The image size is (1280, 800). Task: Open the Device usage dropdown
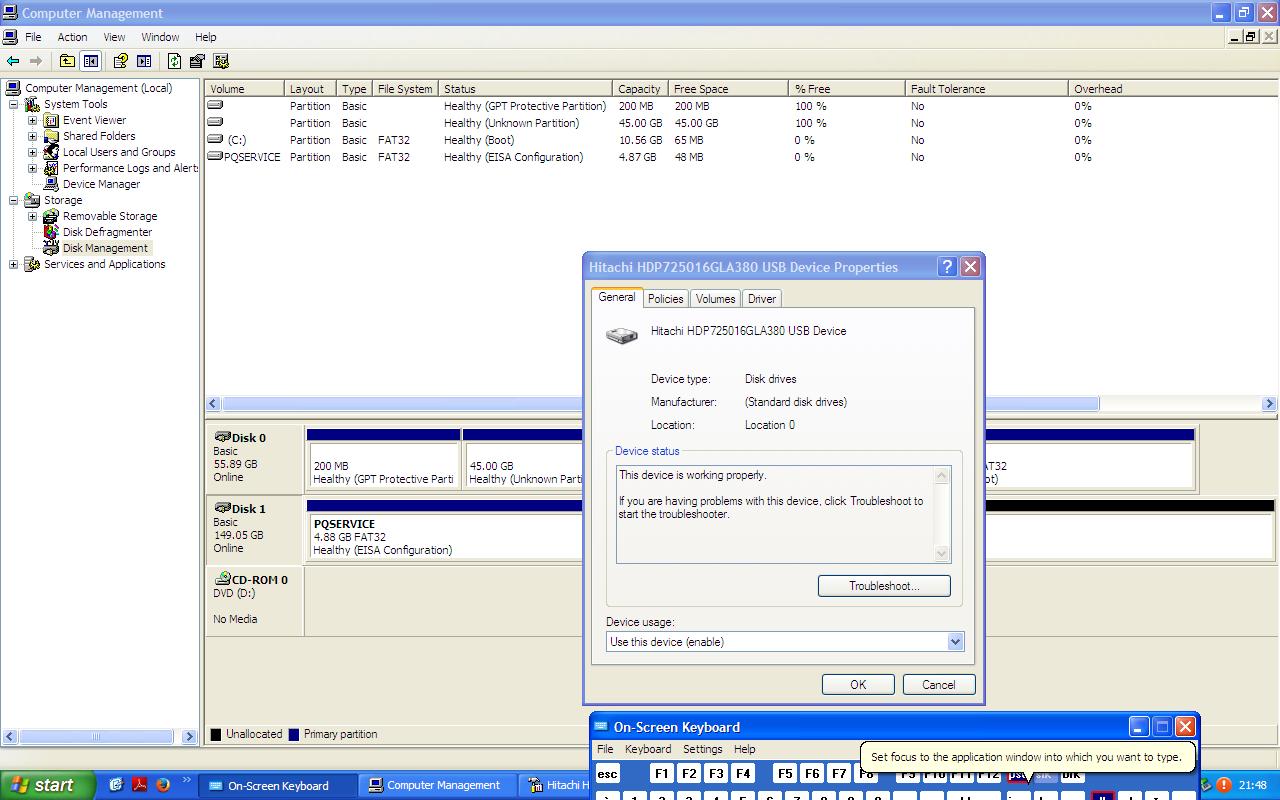tap(955, 642)
